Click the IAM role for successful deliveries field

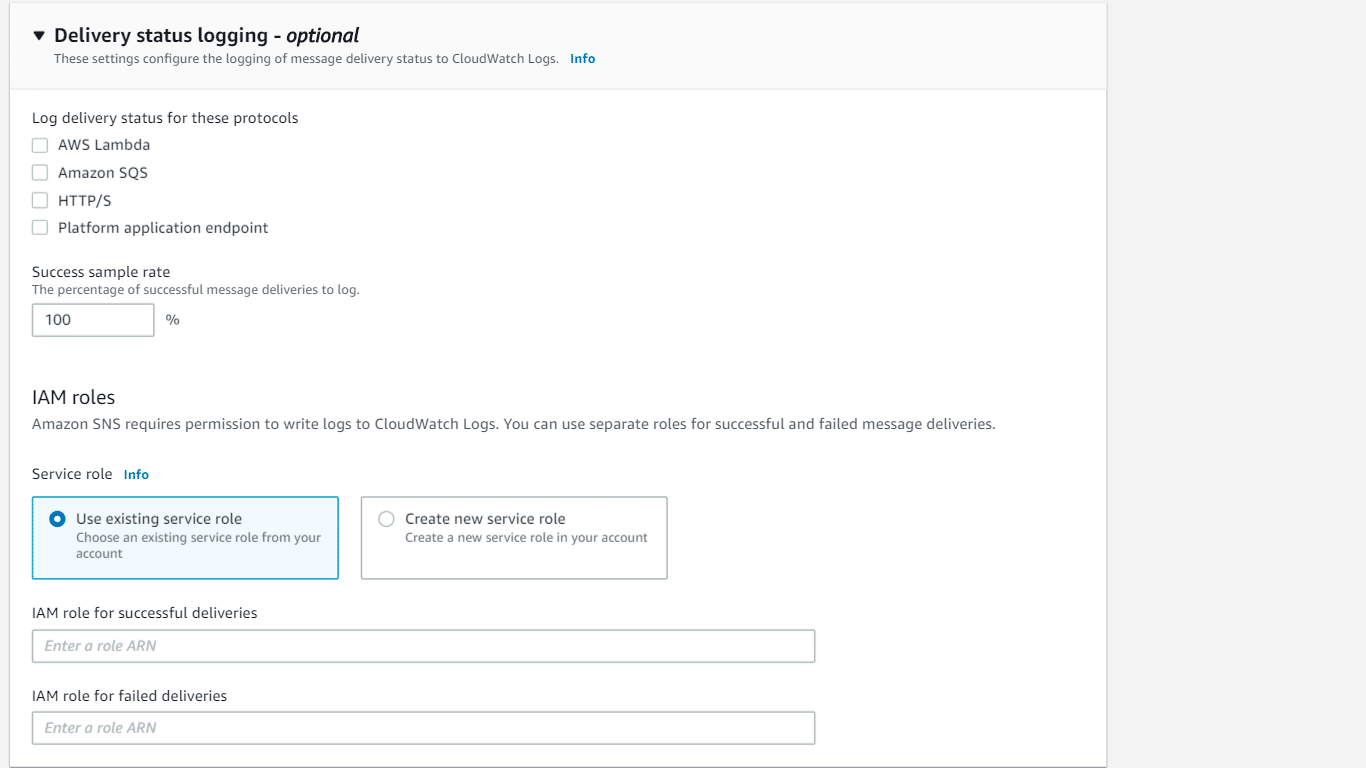(423, 645)
